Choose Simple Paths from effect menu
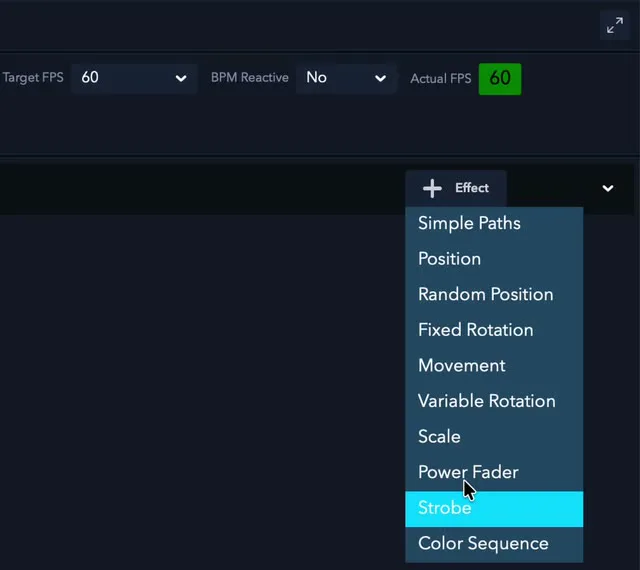Viewport: 640px width, 570px height. [494, 223]
